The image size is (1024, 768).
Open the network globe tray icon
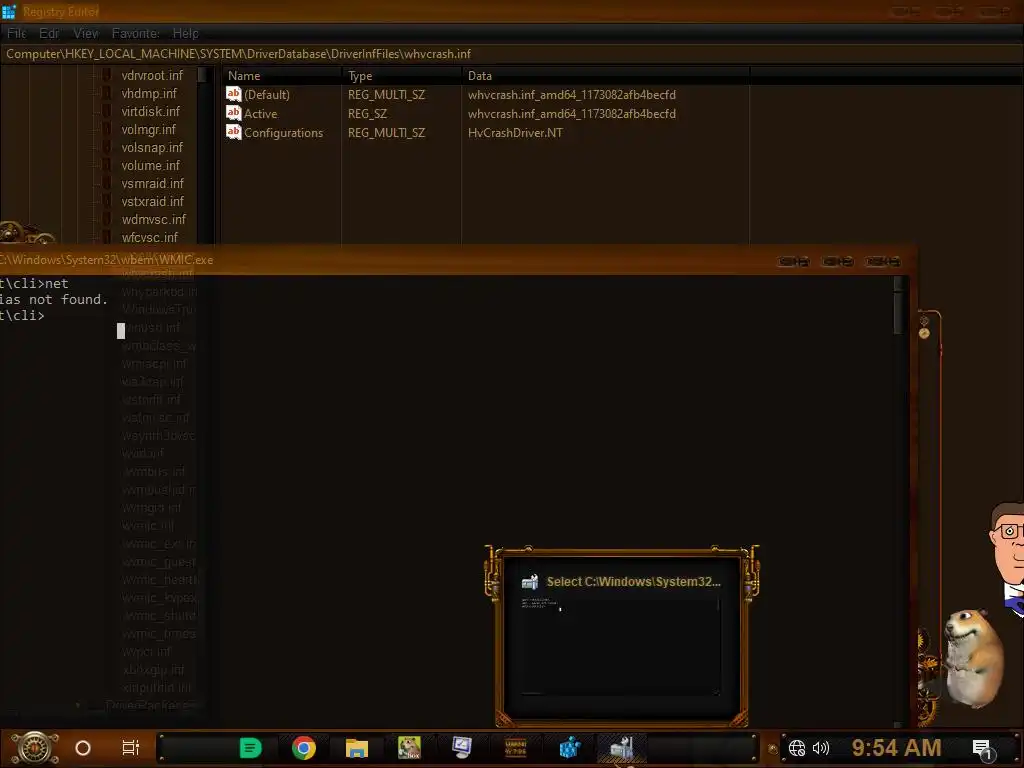[797, 748]
